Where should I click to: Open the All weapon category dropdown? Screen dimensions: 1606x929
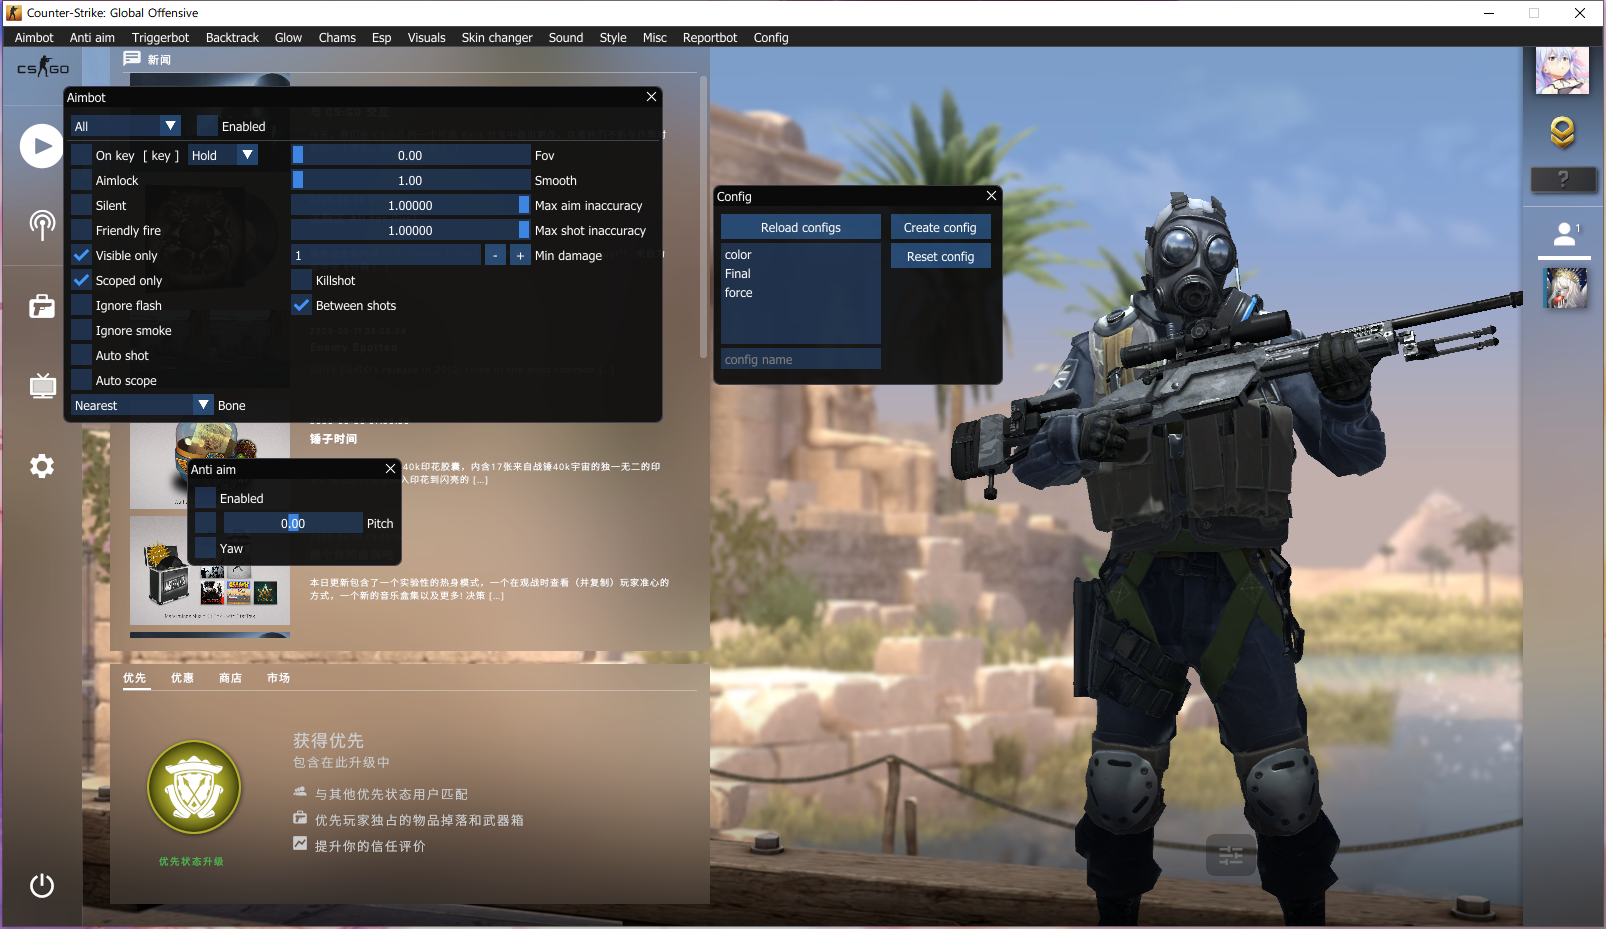point(126,126)
